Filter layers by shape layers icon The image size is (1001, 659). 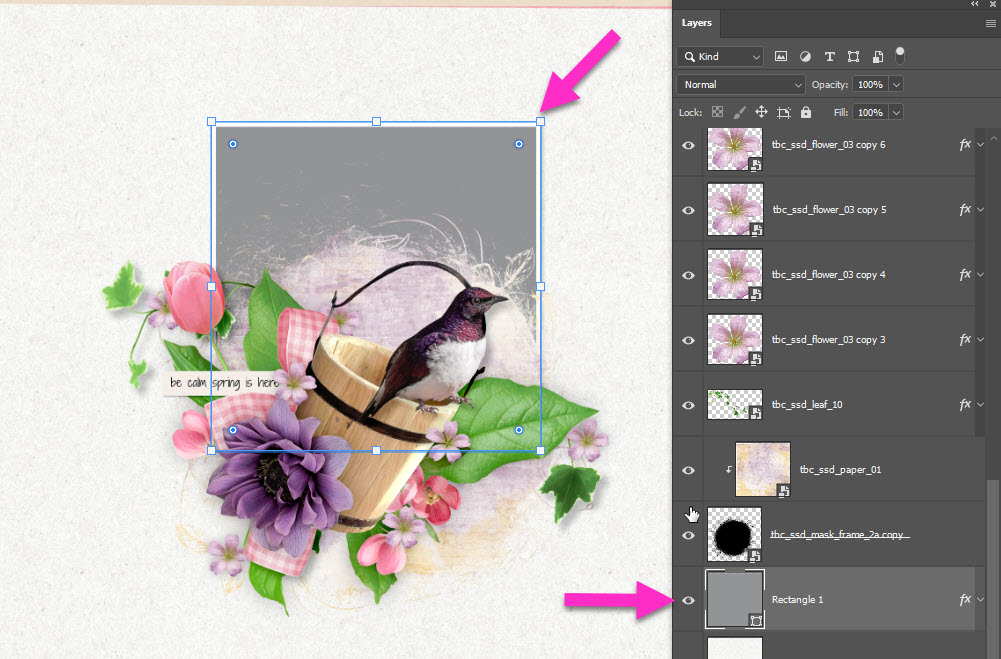coord(854,57)
